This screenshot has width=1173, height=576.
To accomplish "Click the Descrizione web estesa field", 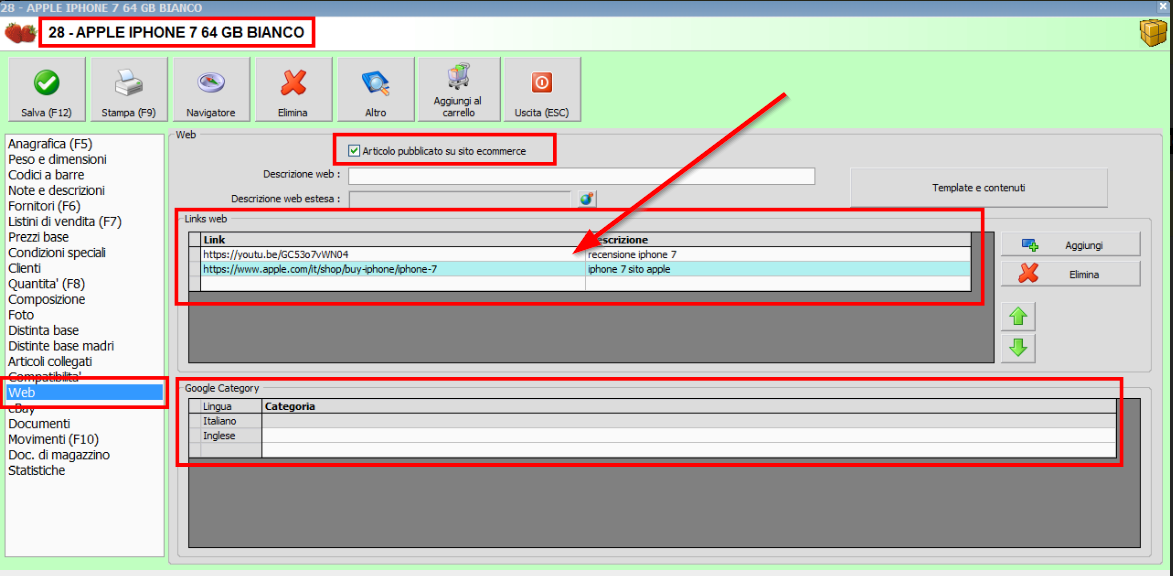I will click(460, 199).
